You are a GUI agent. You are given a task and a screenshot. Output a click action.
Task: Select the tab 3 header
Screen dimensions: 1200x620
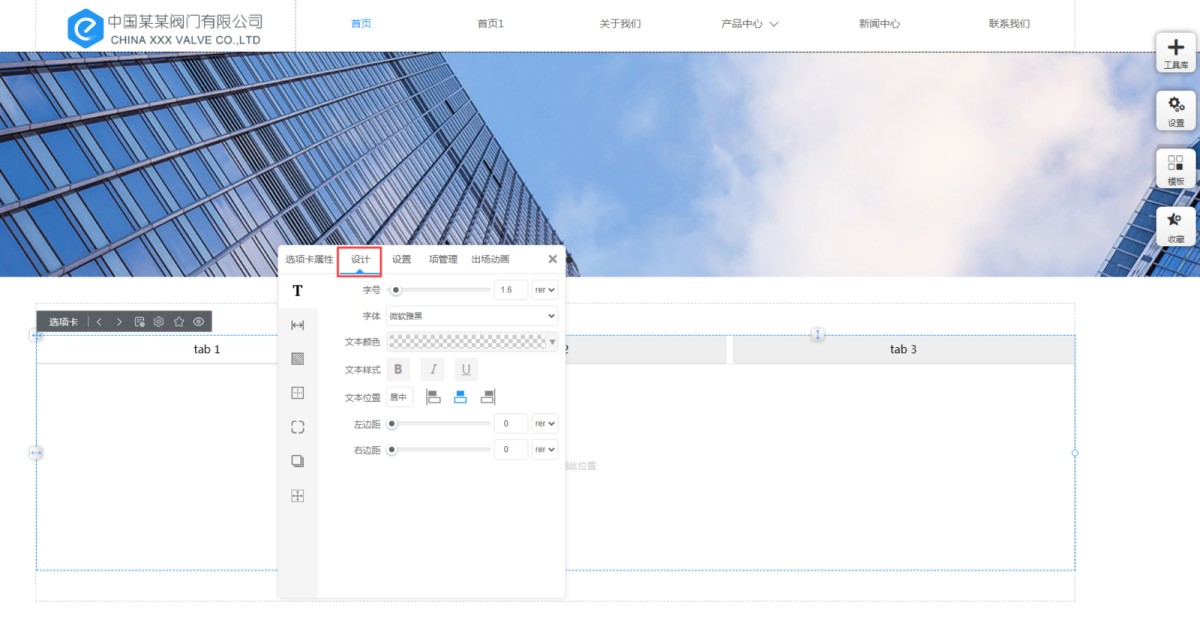point(903,350)
